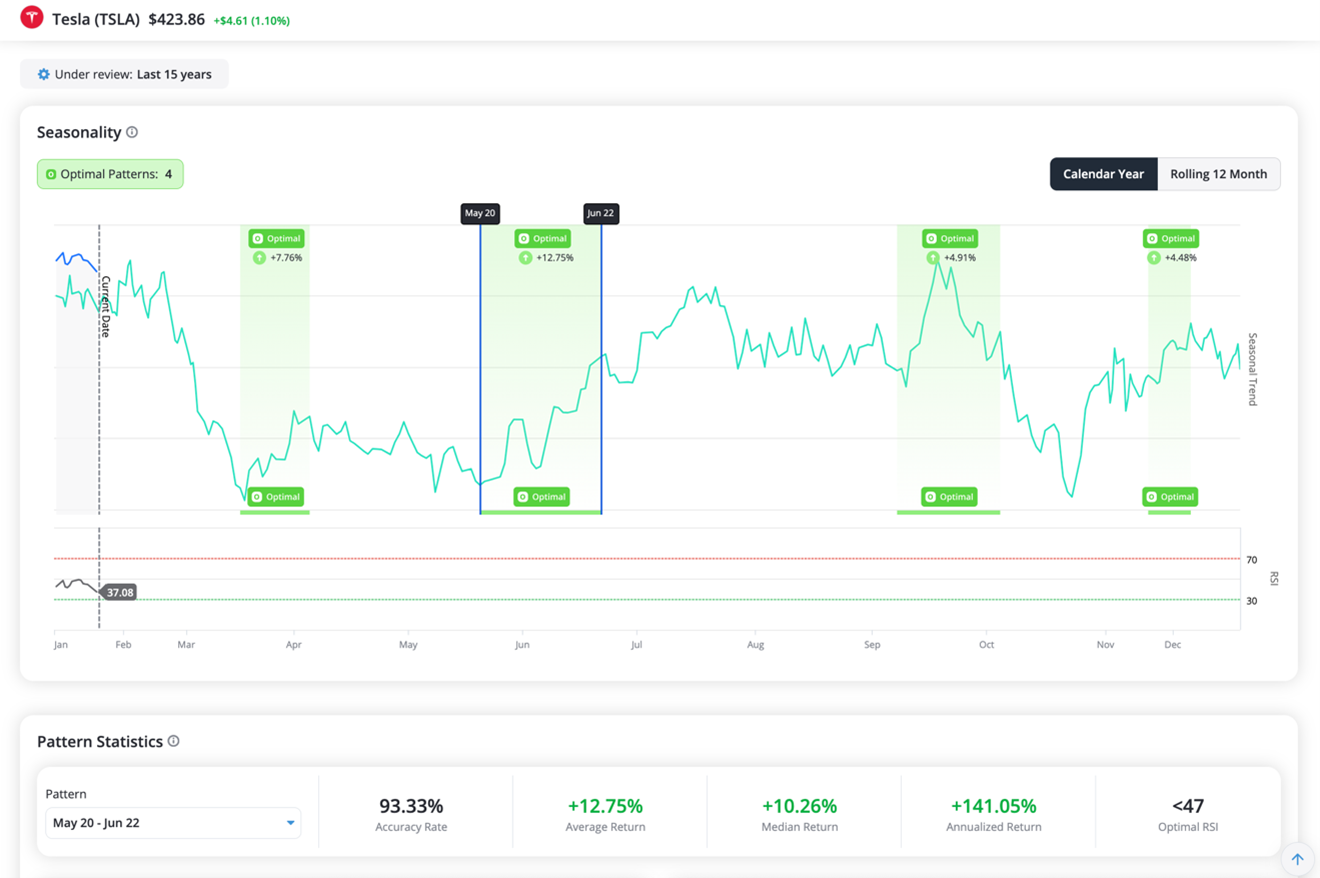Click the Seasonality info icon
This screenshot has width=1320, height=878.
point(132,132)
